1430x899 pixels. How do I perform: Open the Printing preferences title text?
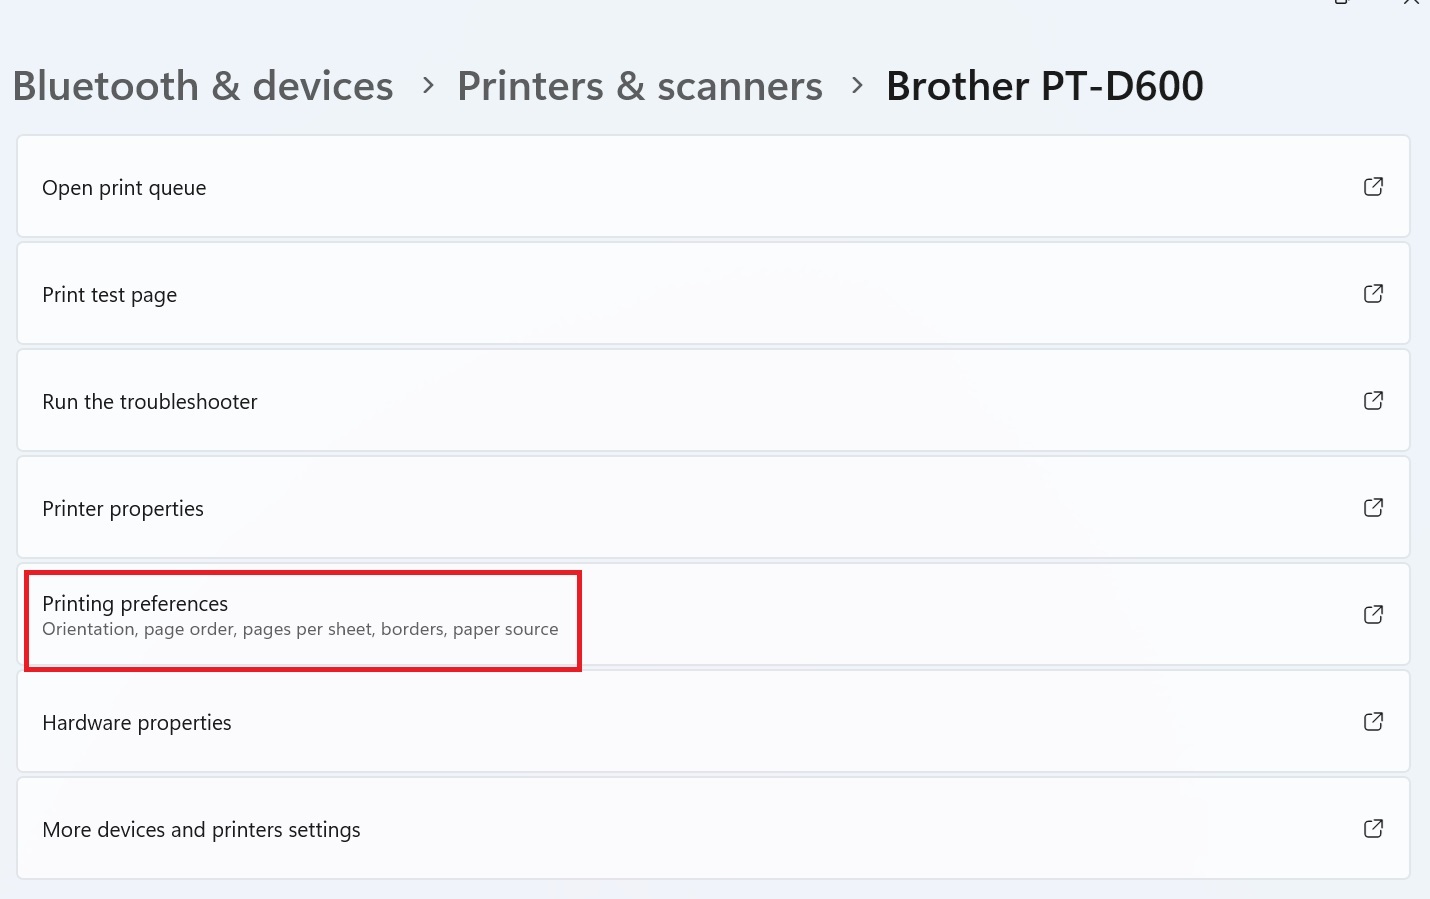coord(135,604)
